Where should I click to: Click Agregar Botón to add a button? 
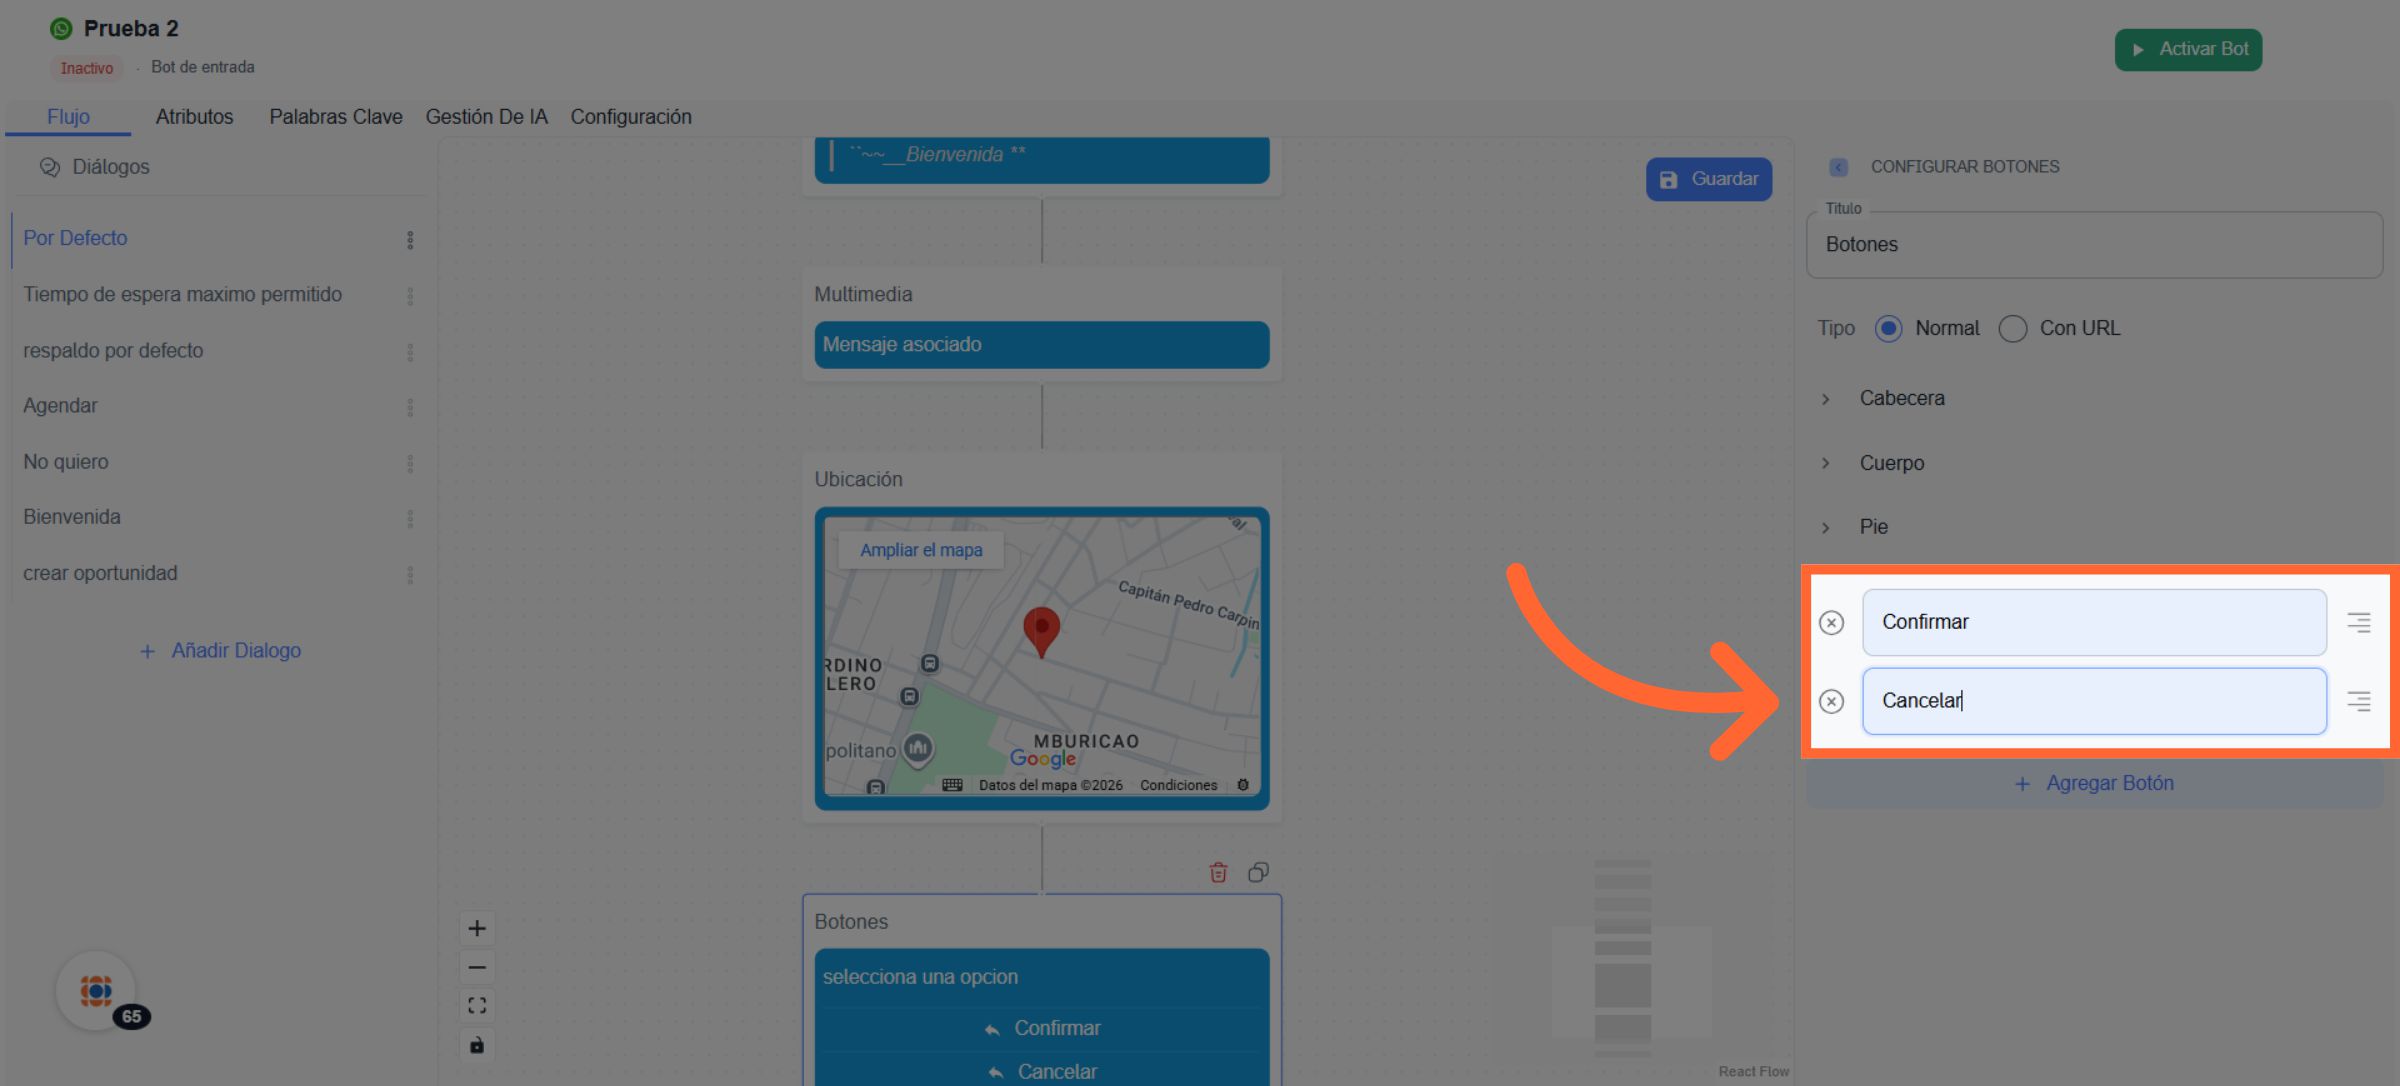coord(2094,783)
